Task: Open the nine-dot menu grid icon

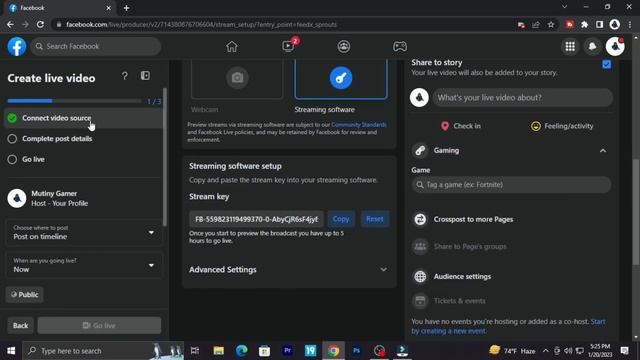Action: [570, 47]
